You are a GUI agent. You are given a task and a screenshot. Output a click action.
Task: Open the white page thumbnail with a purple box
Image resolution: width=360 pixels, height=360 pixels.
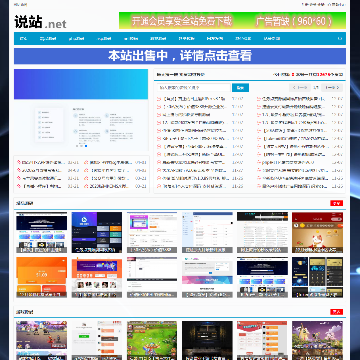pos(152,232)
